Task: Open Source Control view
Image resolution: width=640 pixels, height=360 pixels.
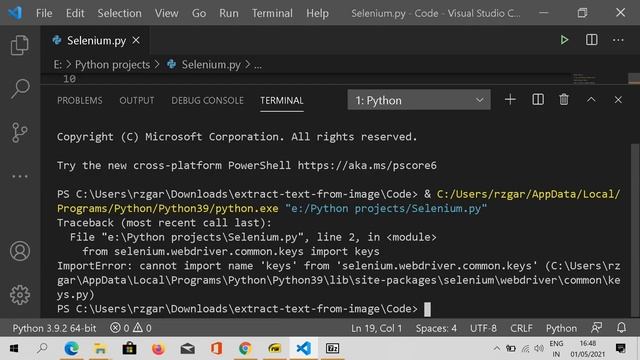Action: [x=20, y=133]
